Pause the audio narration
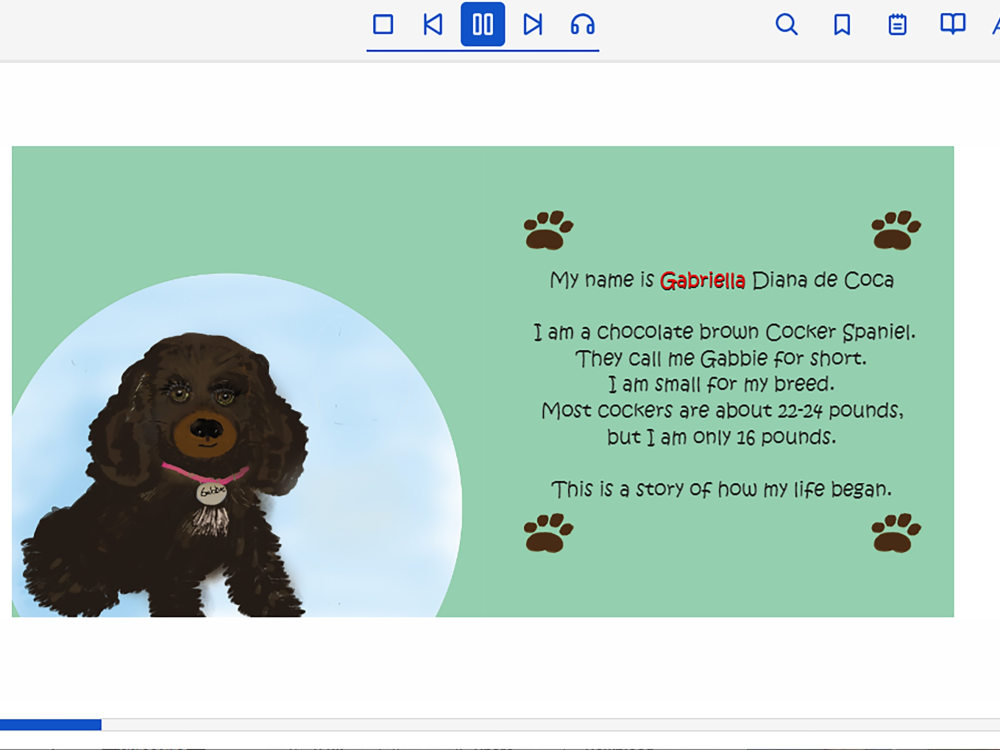This screenshot has height=750, width=1000. click(x=483, y=24)
